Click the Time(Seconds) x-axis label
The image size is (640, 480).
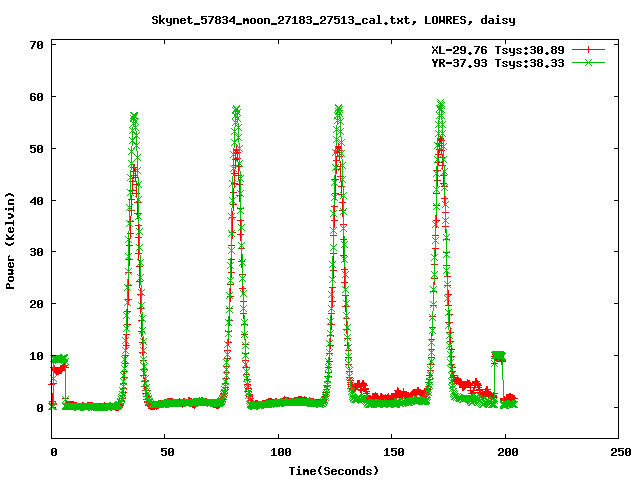[x=334, y=471]
